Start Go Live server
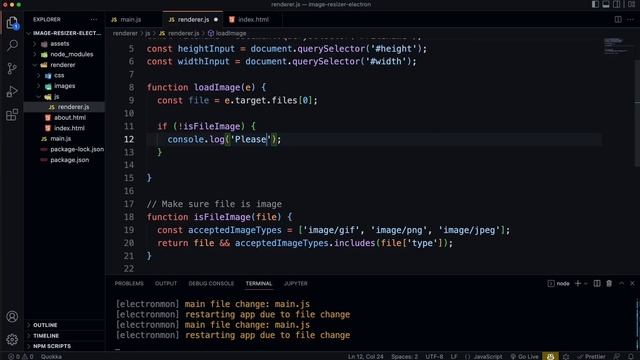The width and height of the screenshot is (640, 360). 524,356
